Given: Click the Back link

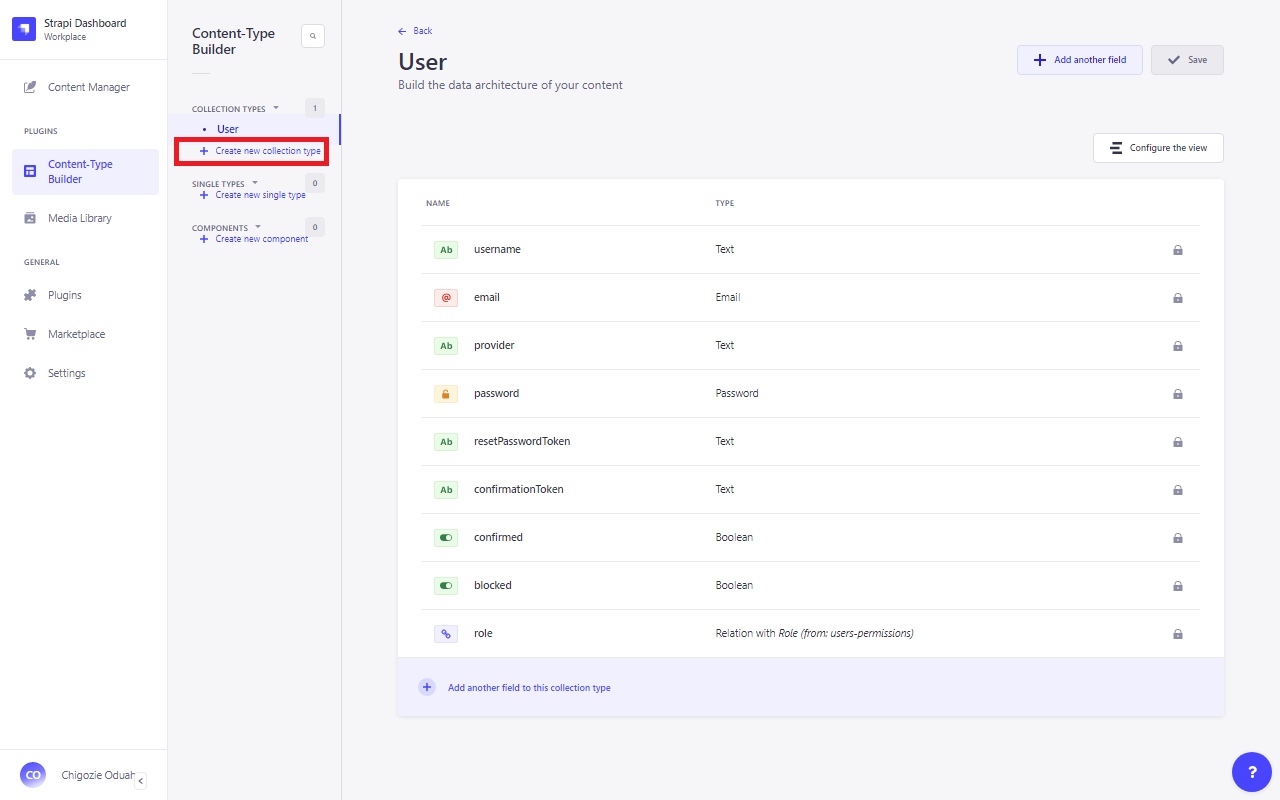Looking at the screenshot, I should pos(416,31).
